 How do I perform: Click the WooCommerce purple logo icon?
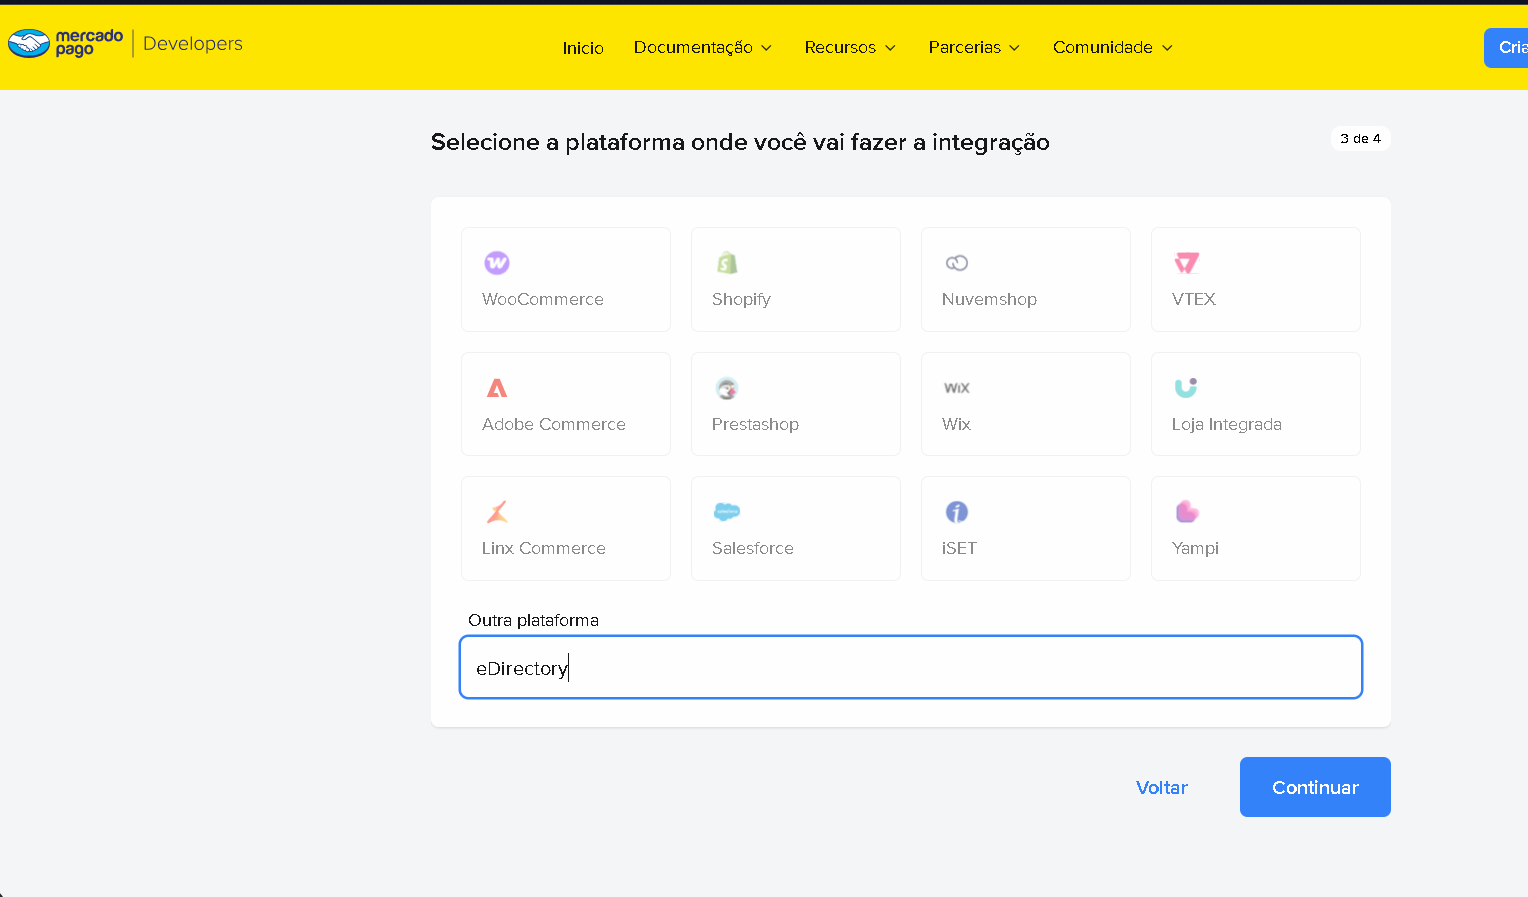[x=497, y=263]
